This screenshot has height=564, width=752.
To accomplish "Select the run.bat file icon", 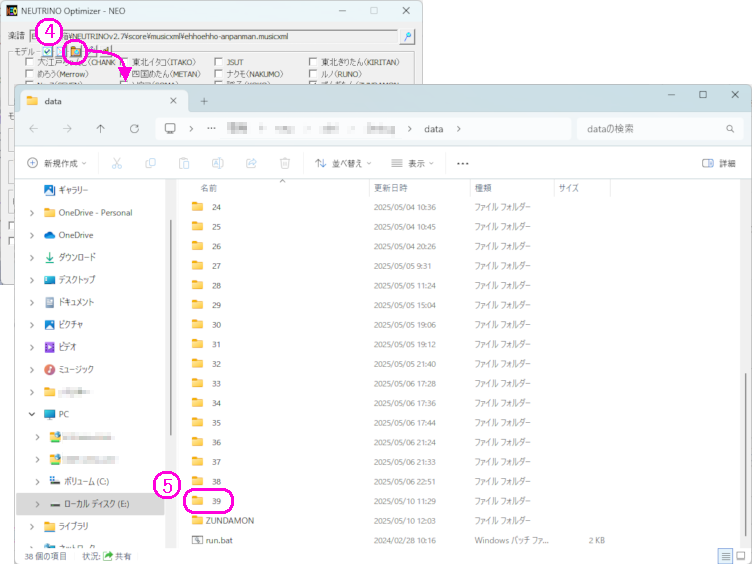I will coord(197,540).
